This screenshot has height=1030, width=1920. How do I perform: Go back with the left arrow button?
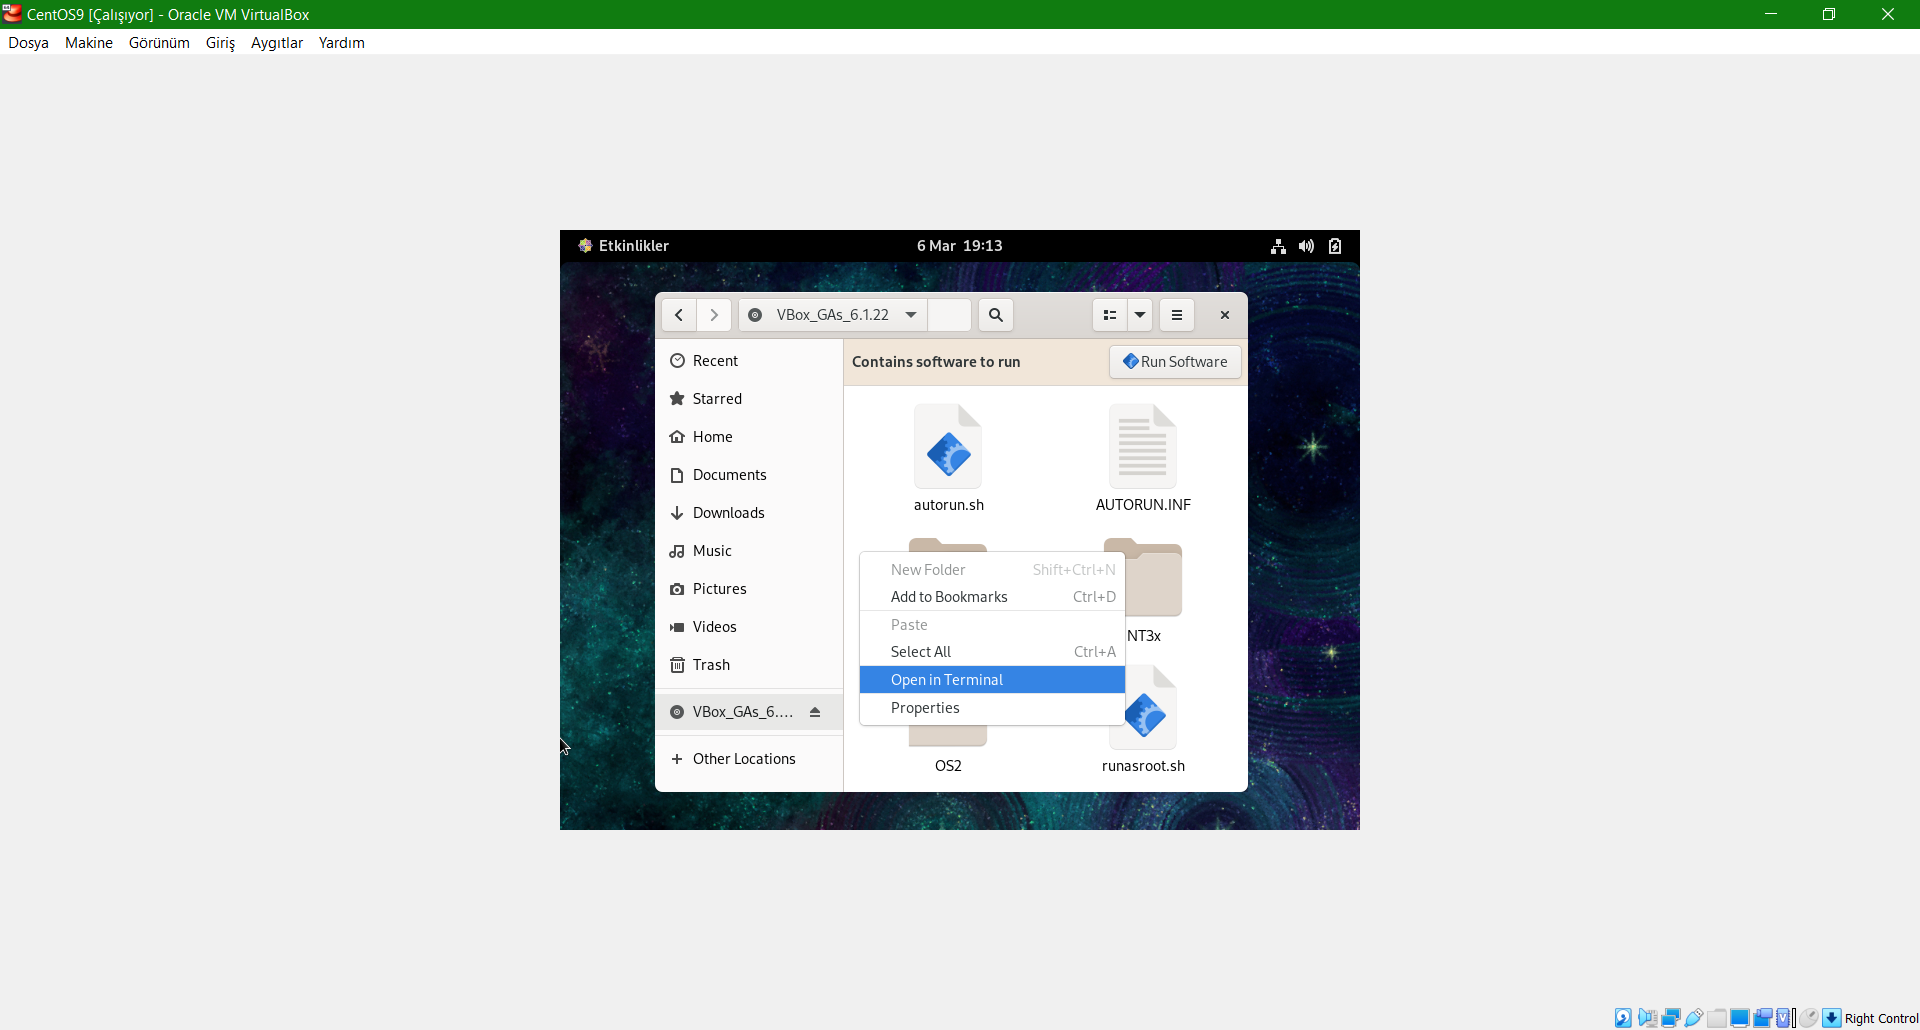click(x=679, y=315)
